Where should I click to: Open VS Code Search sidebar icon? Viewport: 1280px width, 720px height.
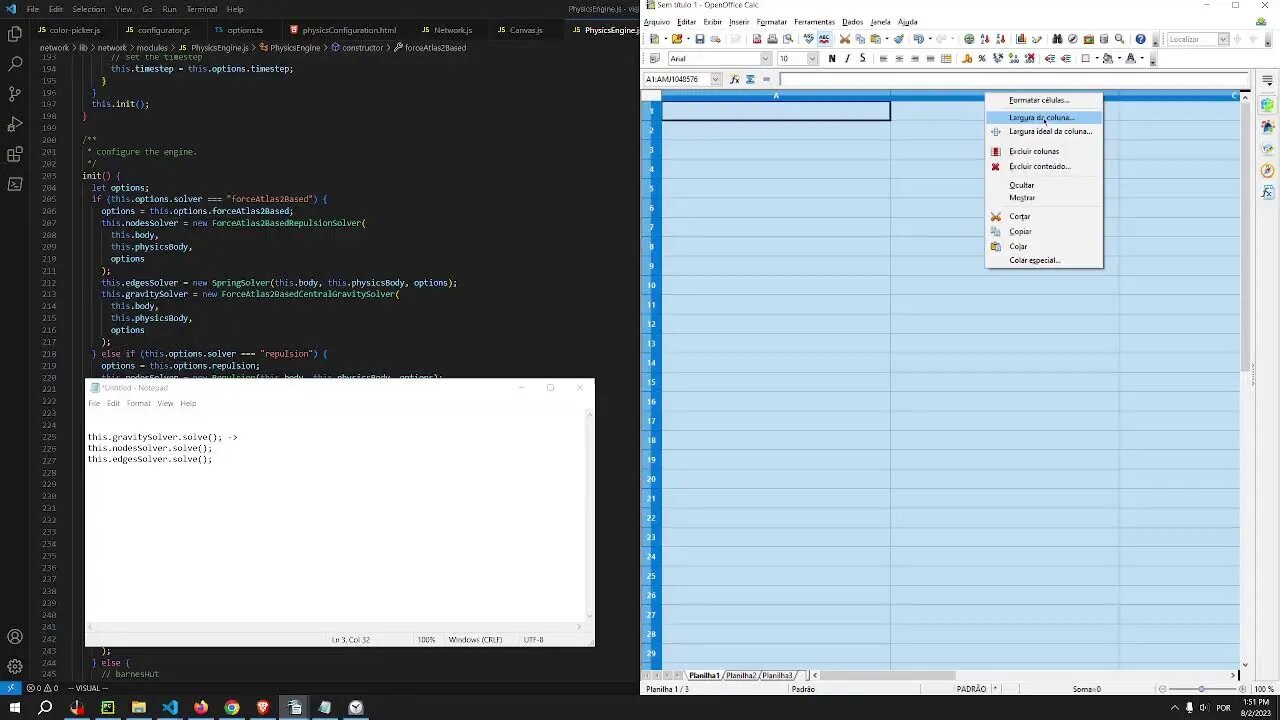15,63
